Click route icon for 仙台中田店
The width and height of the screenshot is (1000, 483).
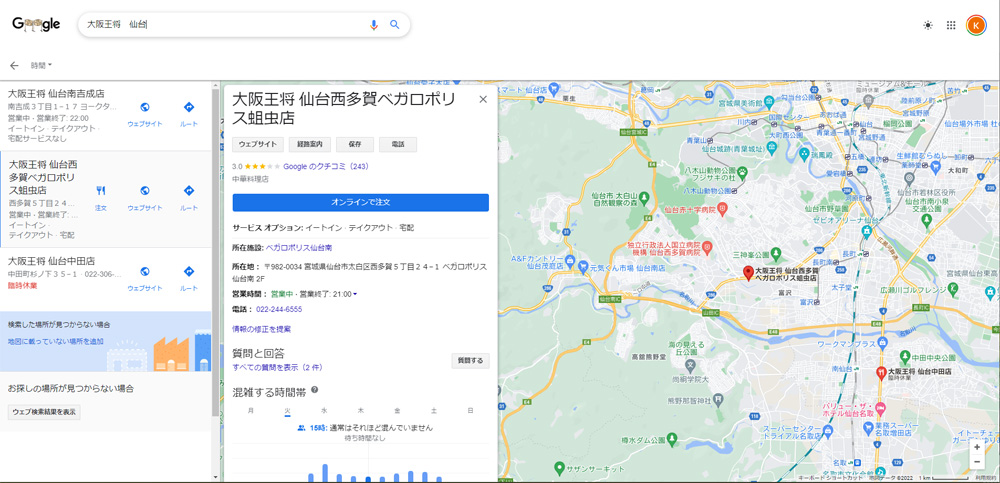189,271
